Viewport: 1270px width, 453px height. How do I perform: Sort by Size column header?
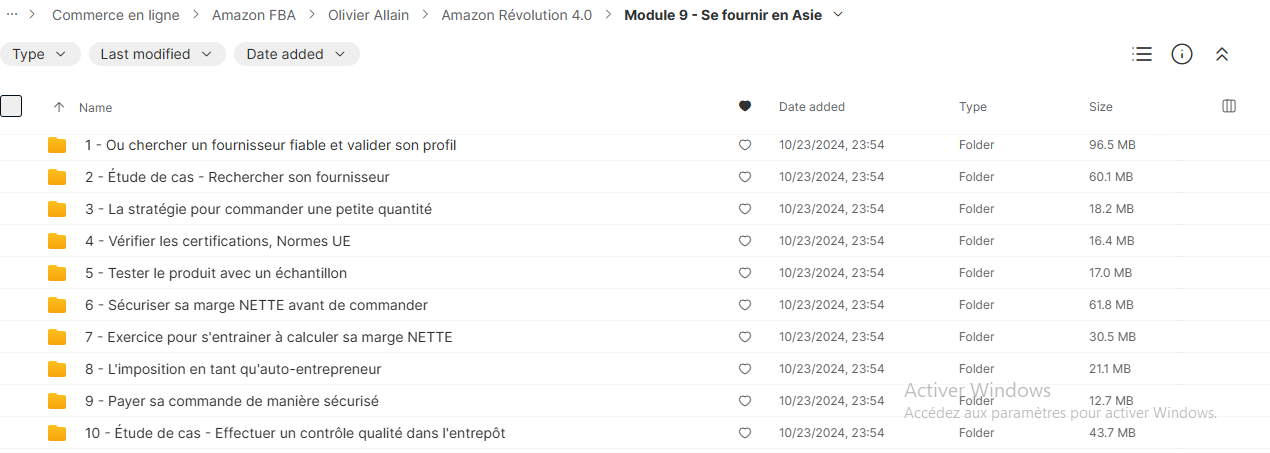1100,107
